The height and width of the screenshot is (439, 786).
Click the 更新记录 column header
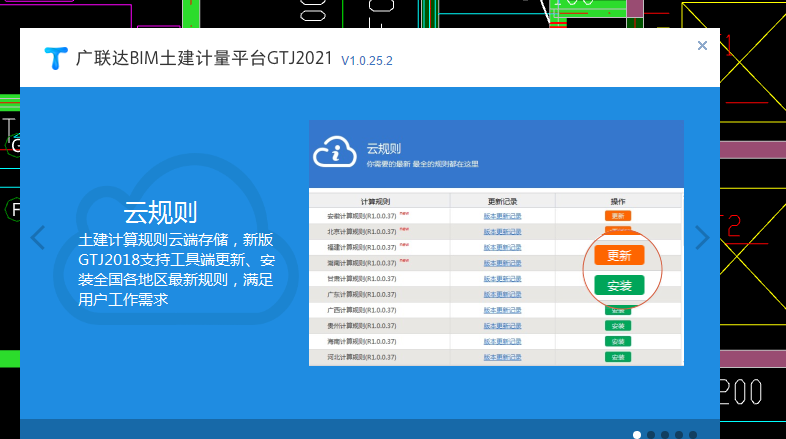pyautogui.click(x=502, y=201)
